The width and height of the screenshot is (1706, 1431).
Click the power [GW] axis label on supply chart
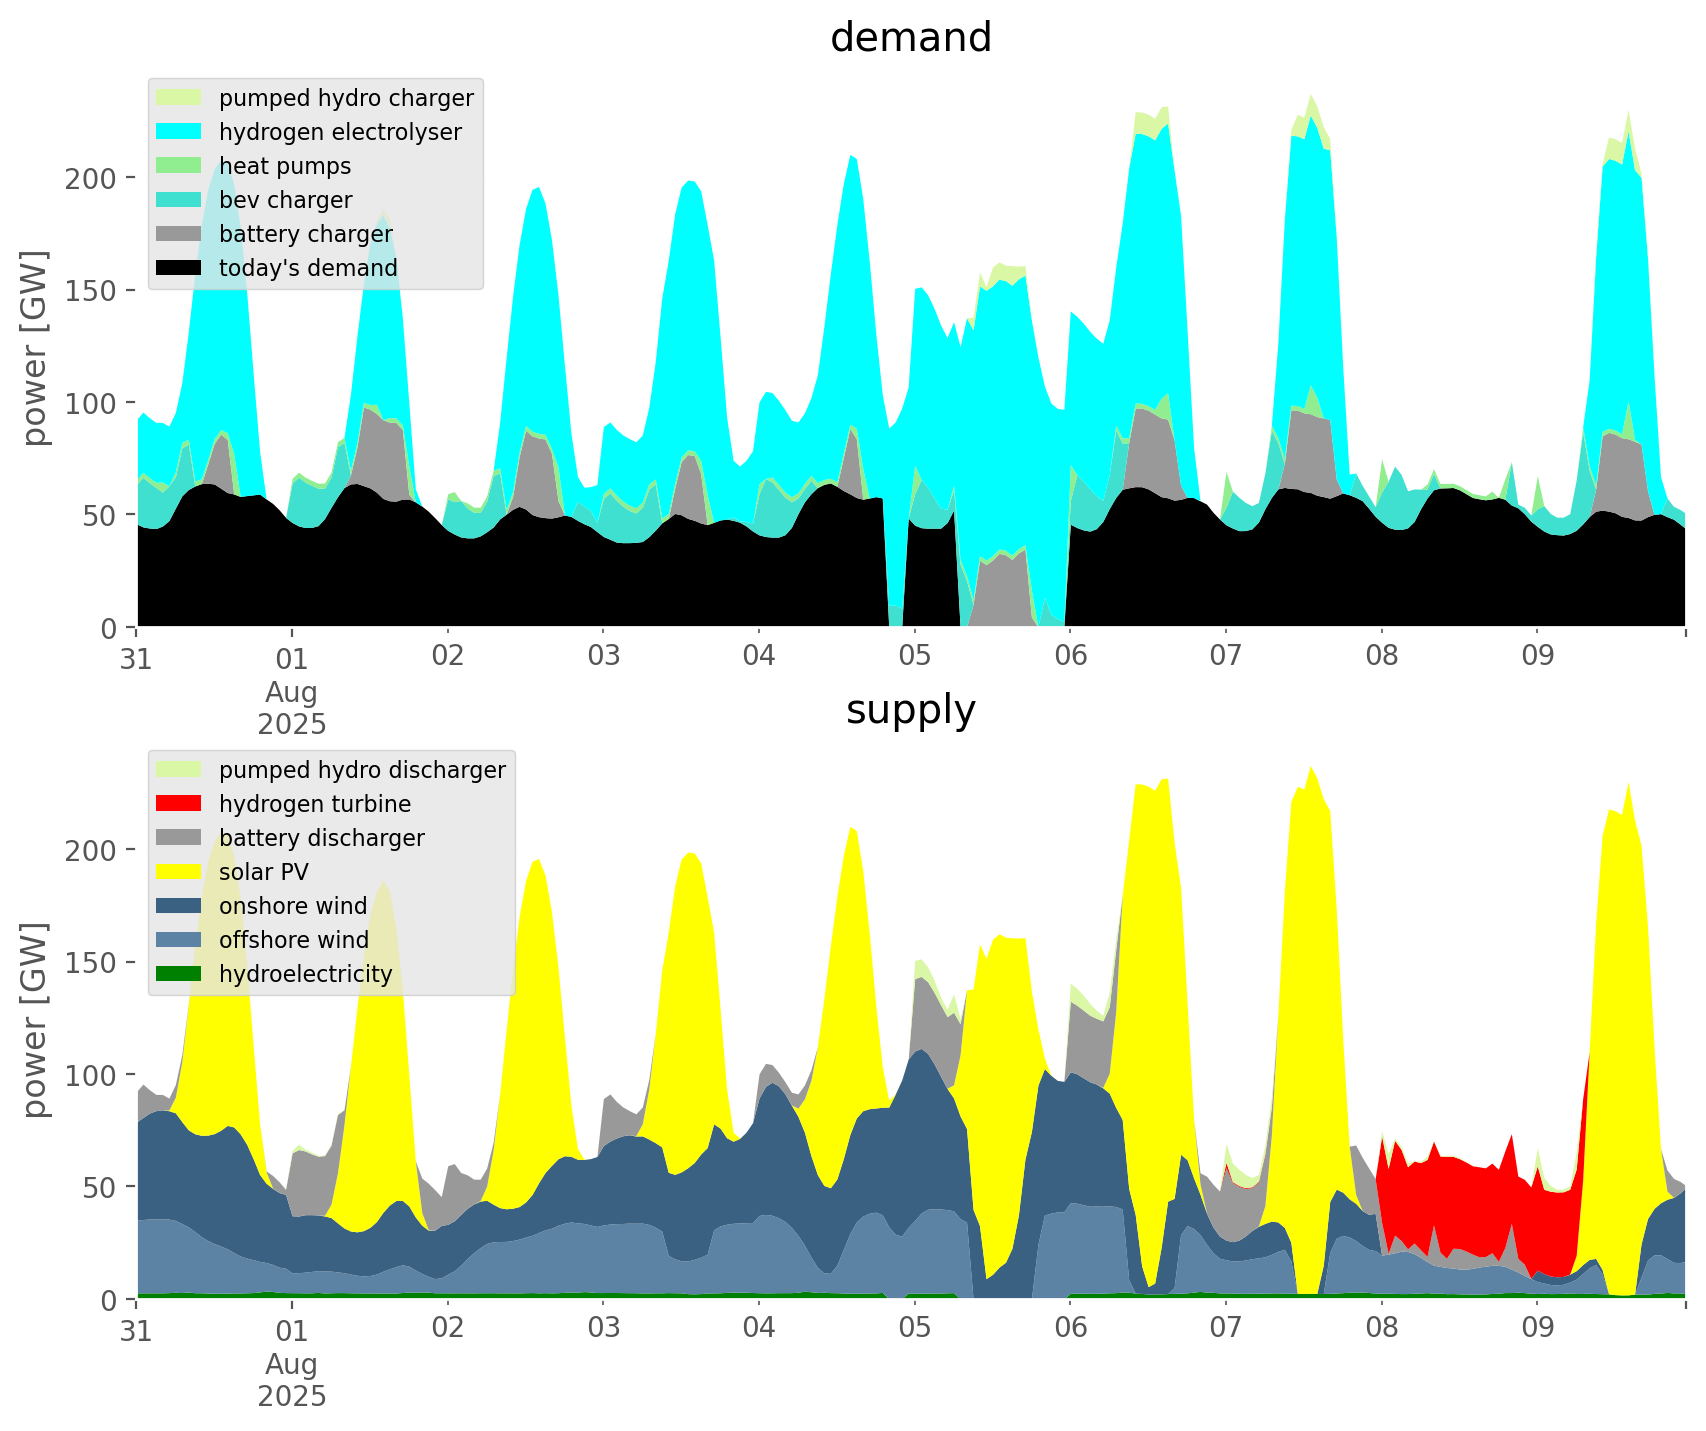pyautogui.click(x=36, y=1020)
